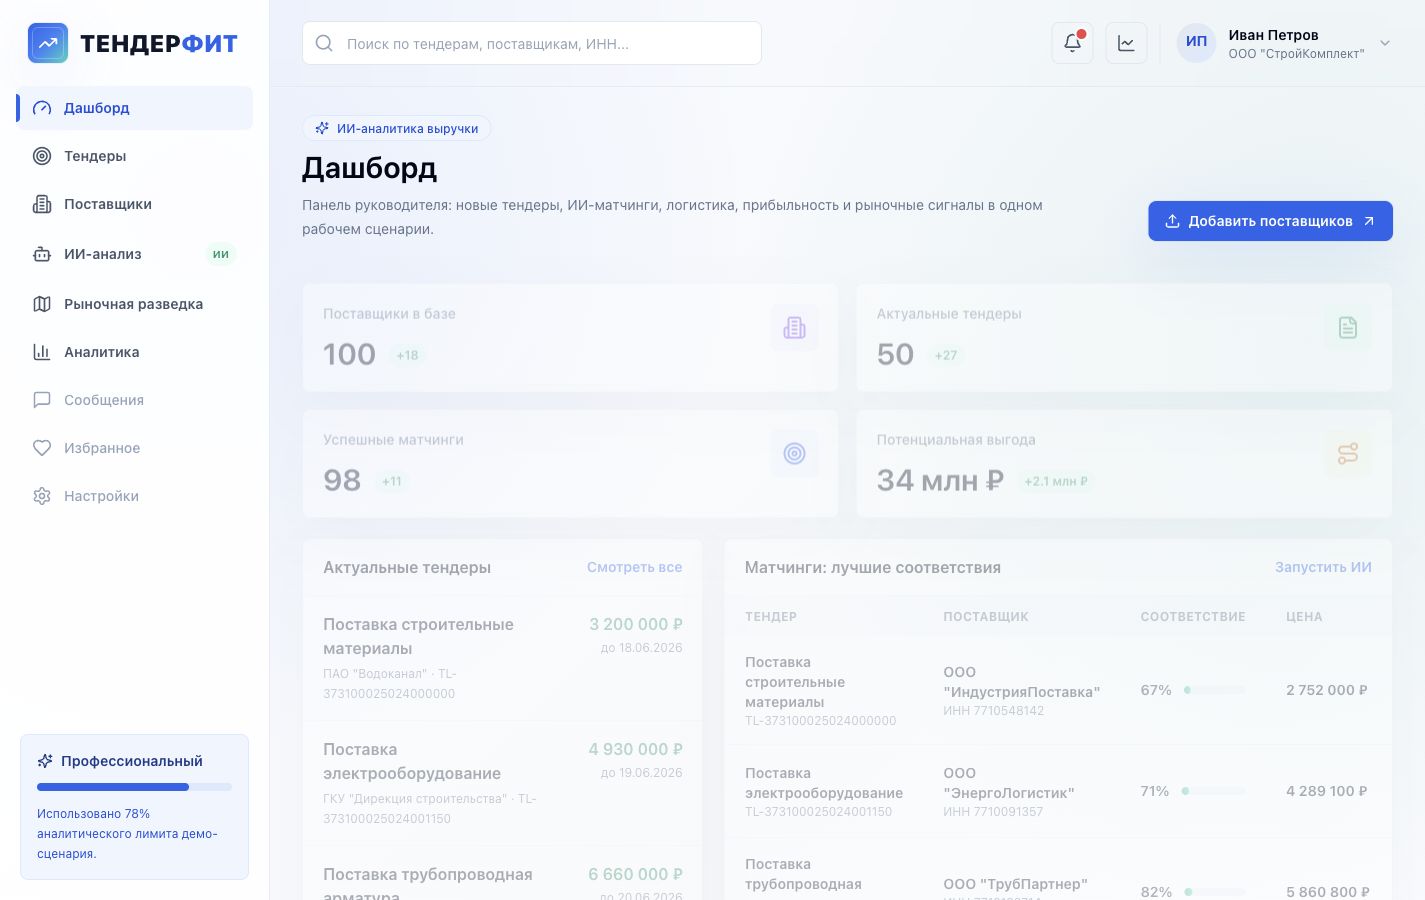Click supplier ООО "ИндустрияПоставка"
The image size is (1425, 900).
coord(1021,682)
